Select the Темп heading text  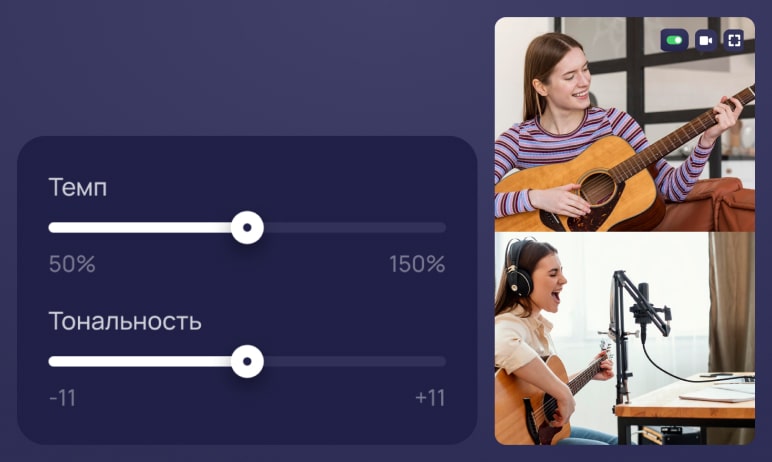coord(78,187)
